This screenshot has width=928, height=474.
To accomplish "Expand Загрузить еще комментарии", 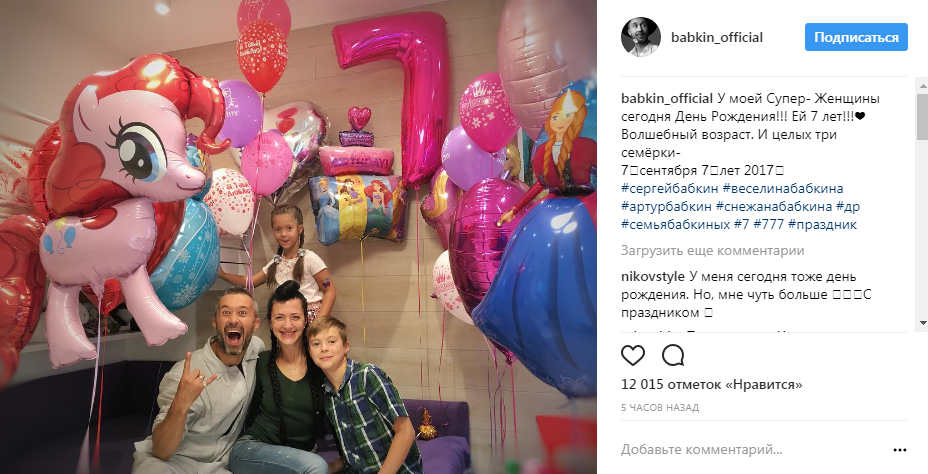I will (713, 250).
